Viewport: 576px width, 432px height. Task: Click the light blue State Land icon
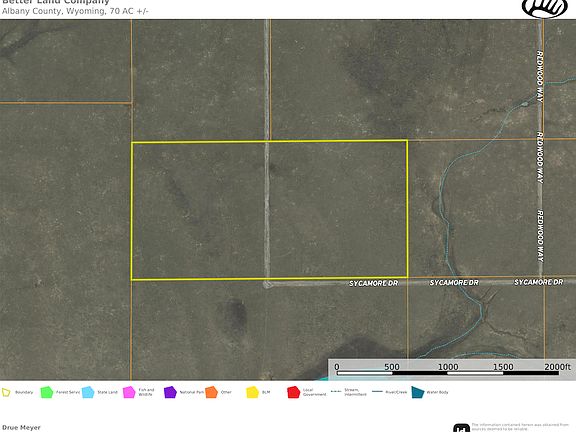click(88, 392)
